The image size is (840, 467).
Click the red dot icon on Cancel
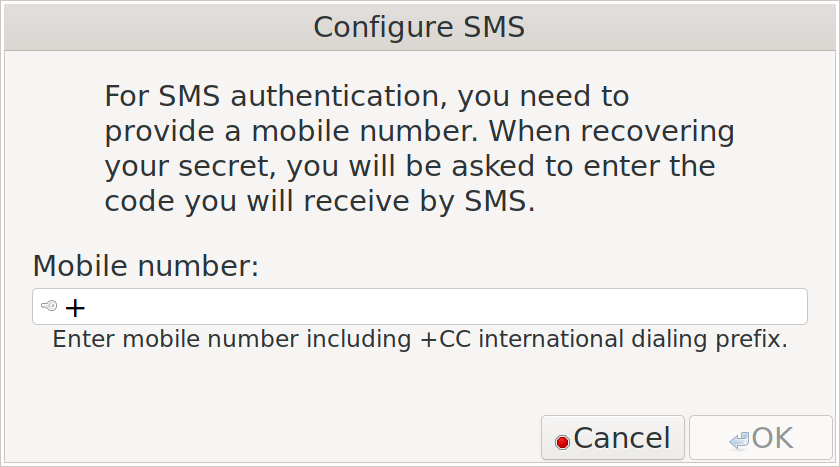(x=562, y=440)
